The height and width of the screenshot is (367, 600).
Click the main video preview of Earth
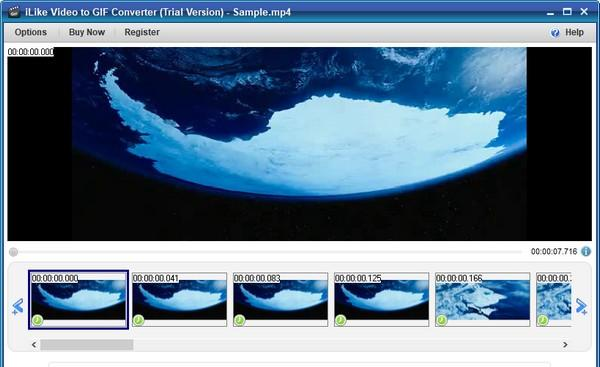[299, 144]
